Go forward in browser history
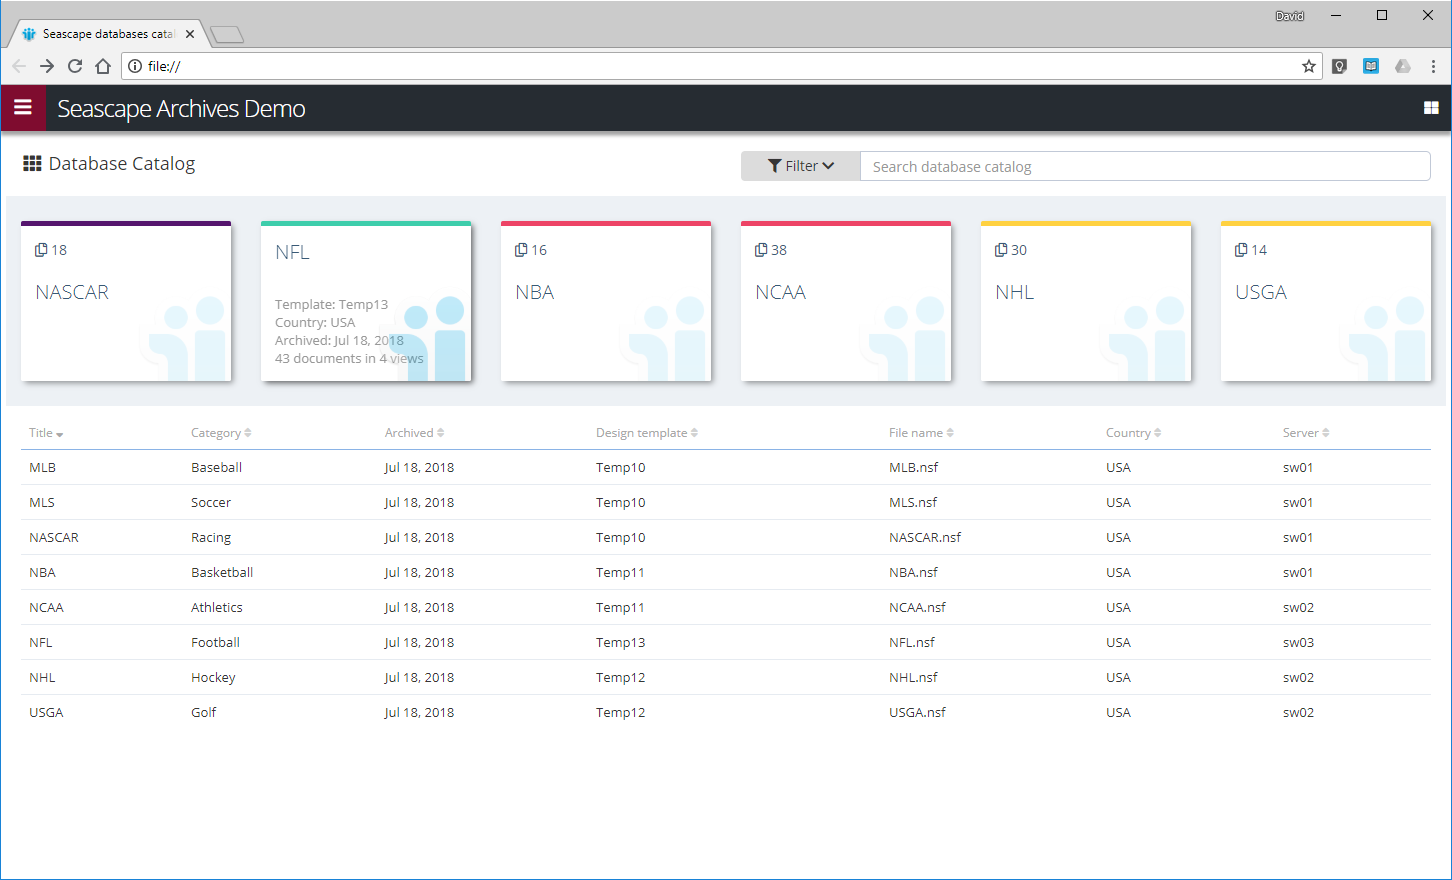 (47, 66)
